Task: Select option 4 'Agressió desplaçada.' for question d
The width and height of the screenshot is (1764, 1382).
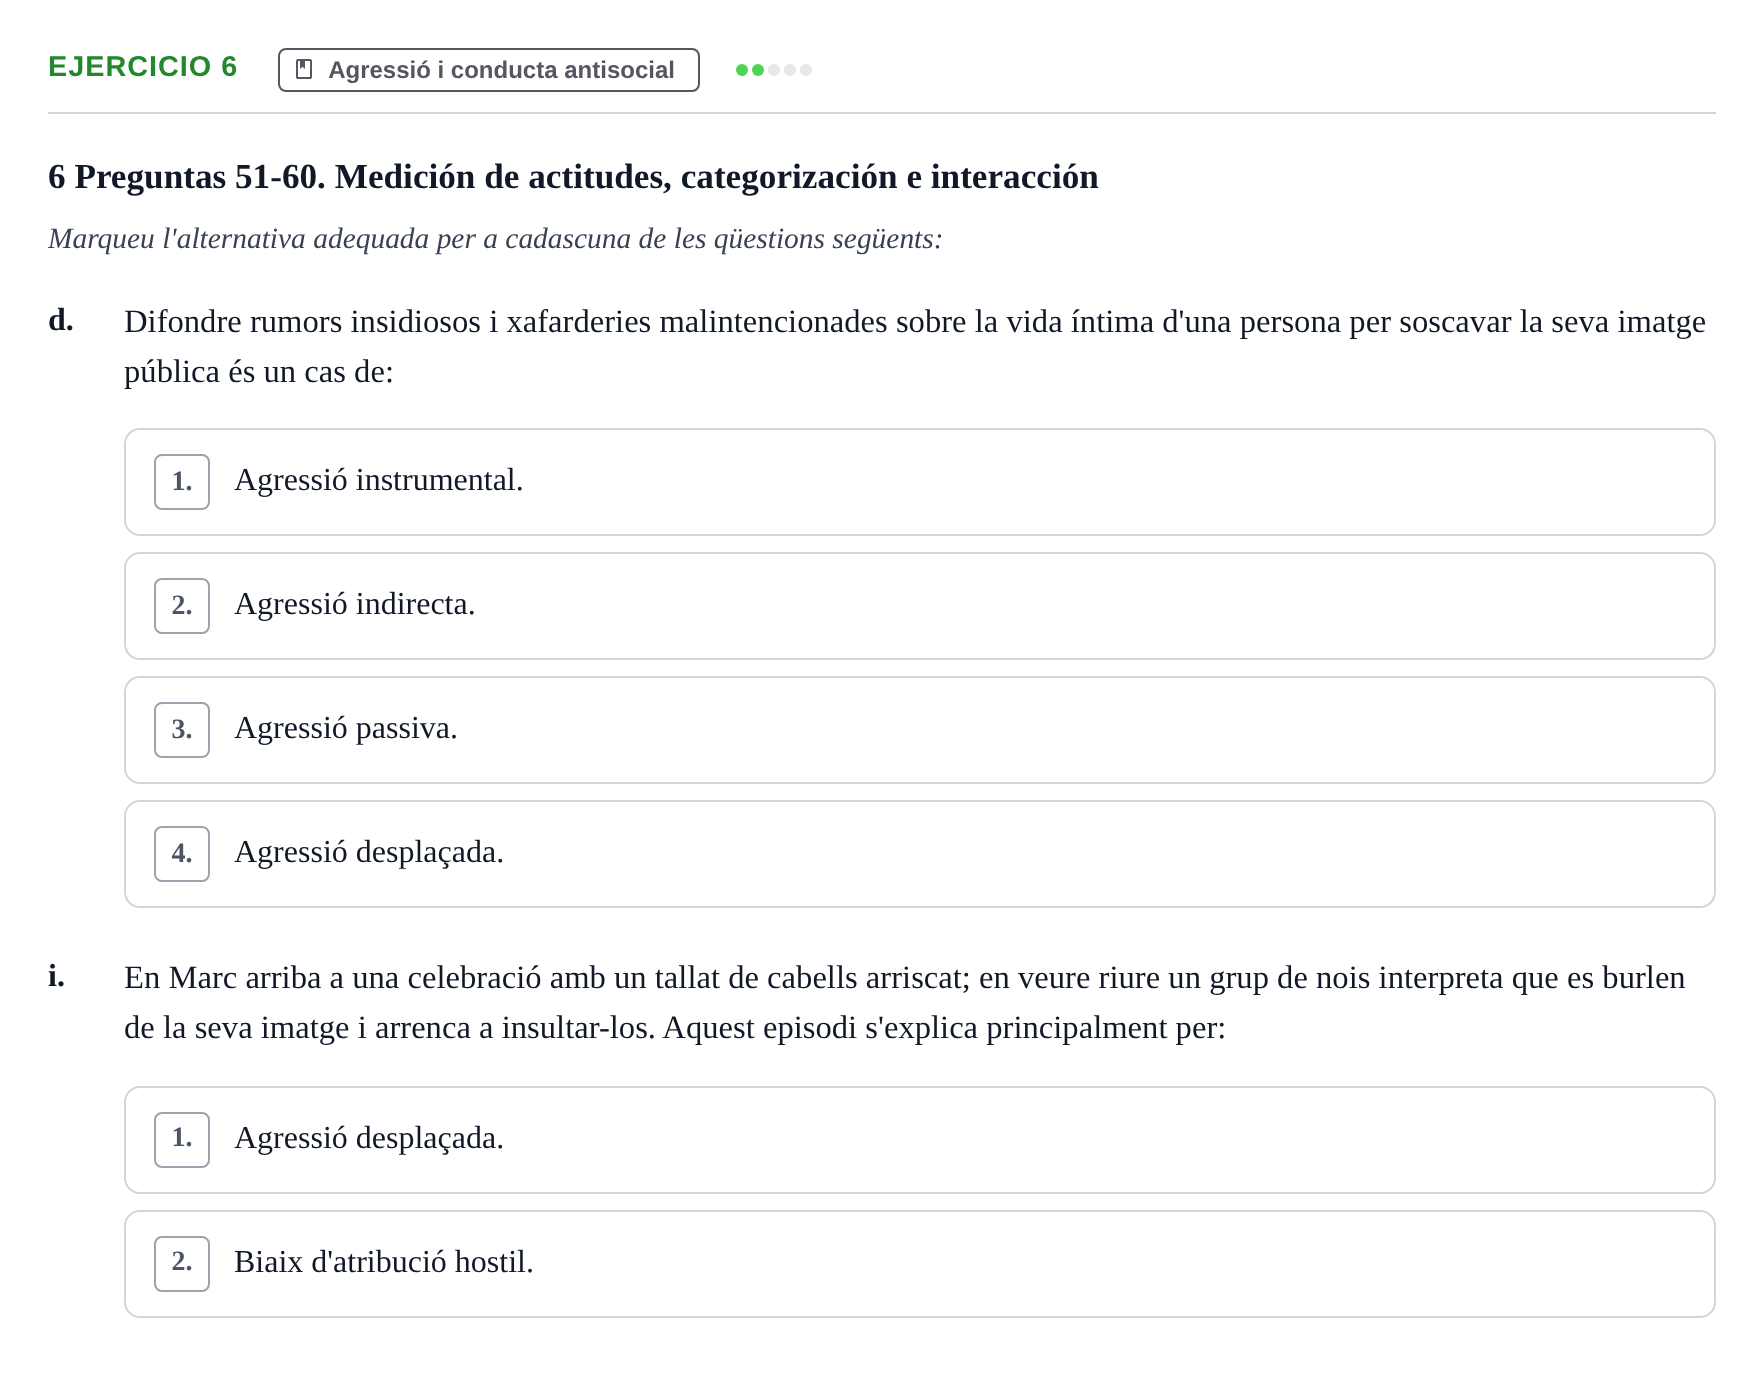Action: pyautogui.click(x=920, y=854)
